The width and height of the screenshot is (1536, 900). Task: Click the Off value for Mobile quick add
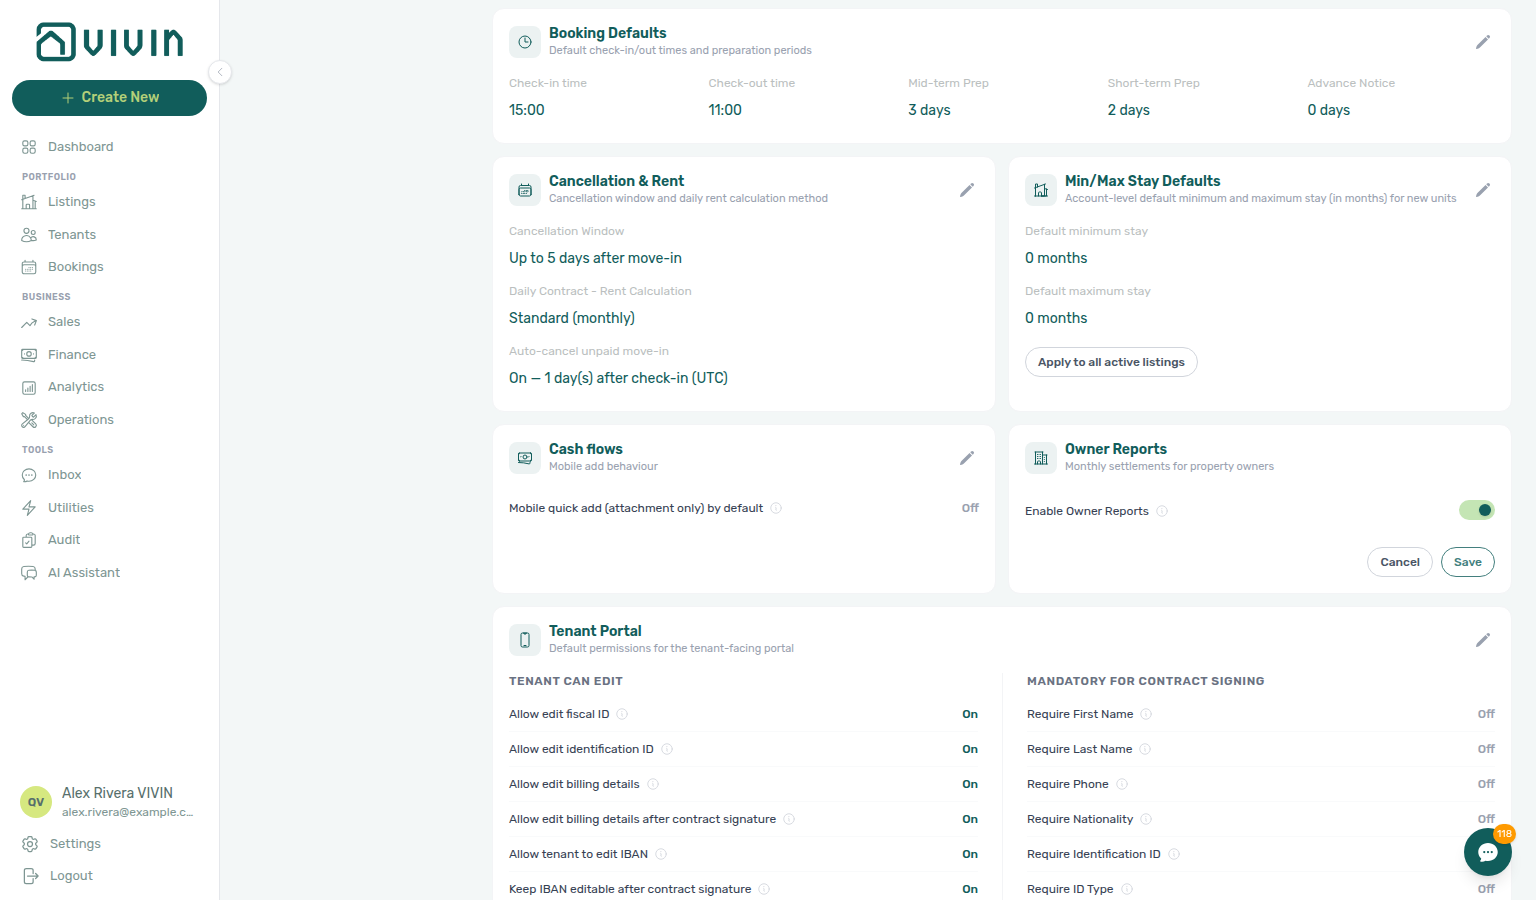(970, 508)
